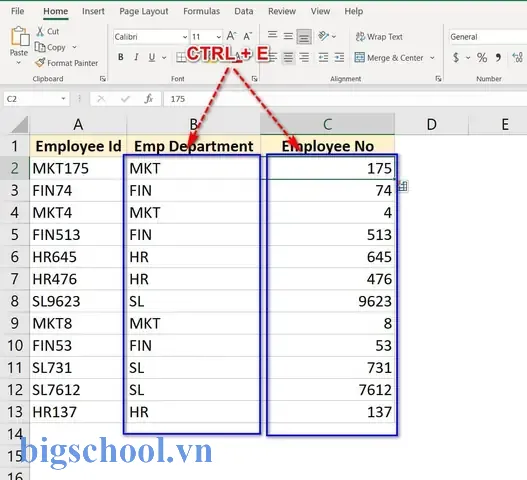Image resolution: width=527 pixels, height=480 pixels.
Task: Apply Percent Style format
Action: click(x=482, y=57)
